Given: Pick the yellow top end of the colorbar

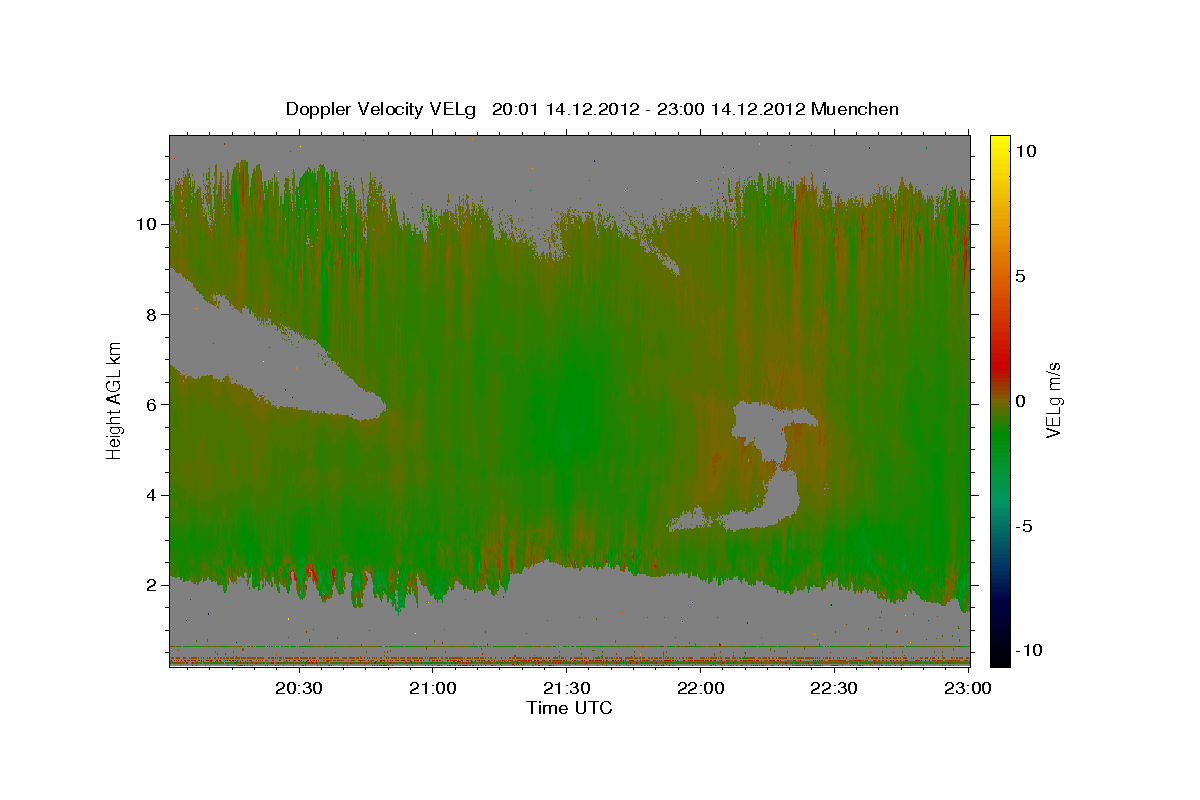Looking at the screenshot, I should tap(999, 143).
